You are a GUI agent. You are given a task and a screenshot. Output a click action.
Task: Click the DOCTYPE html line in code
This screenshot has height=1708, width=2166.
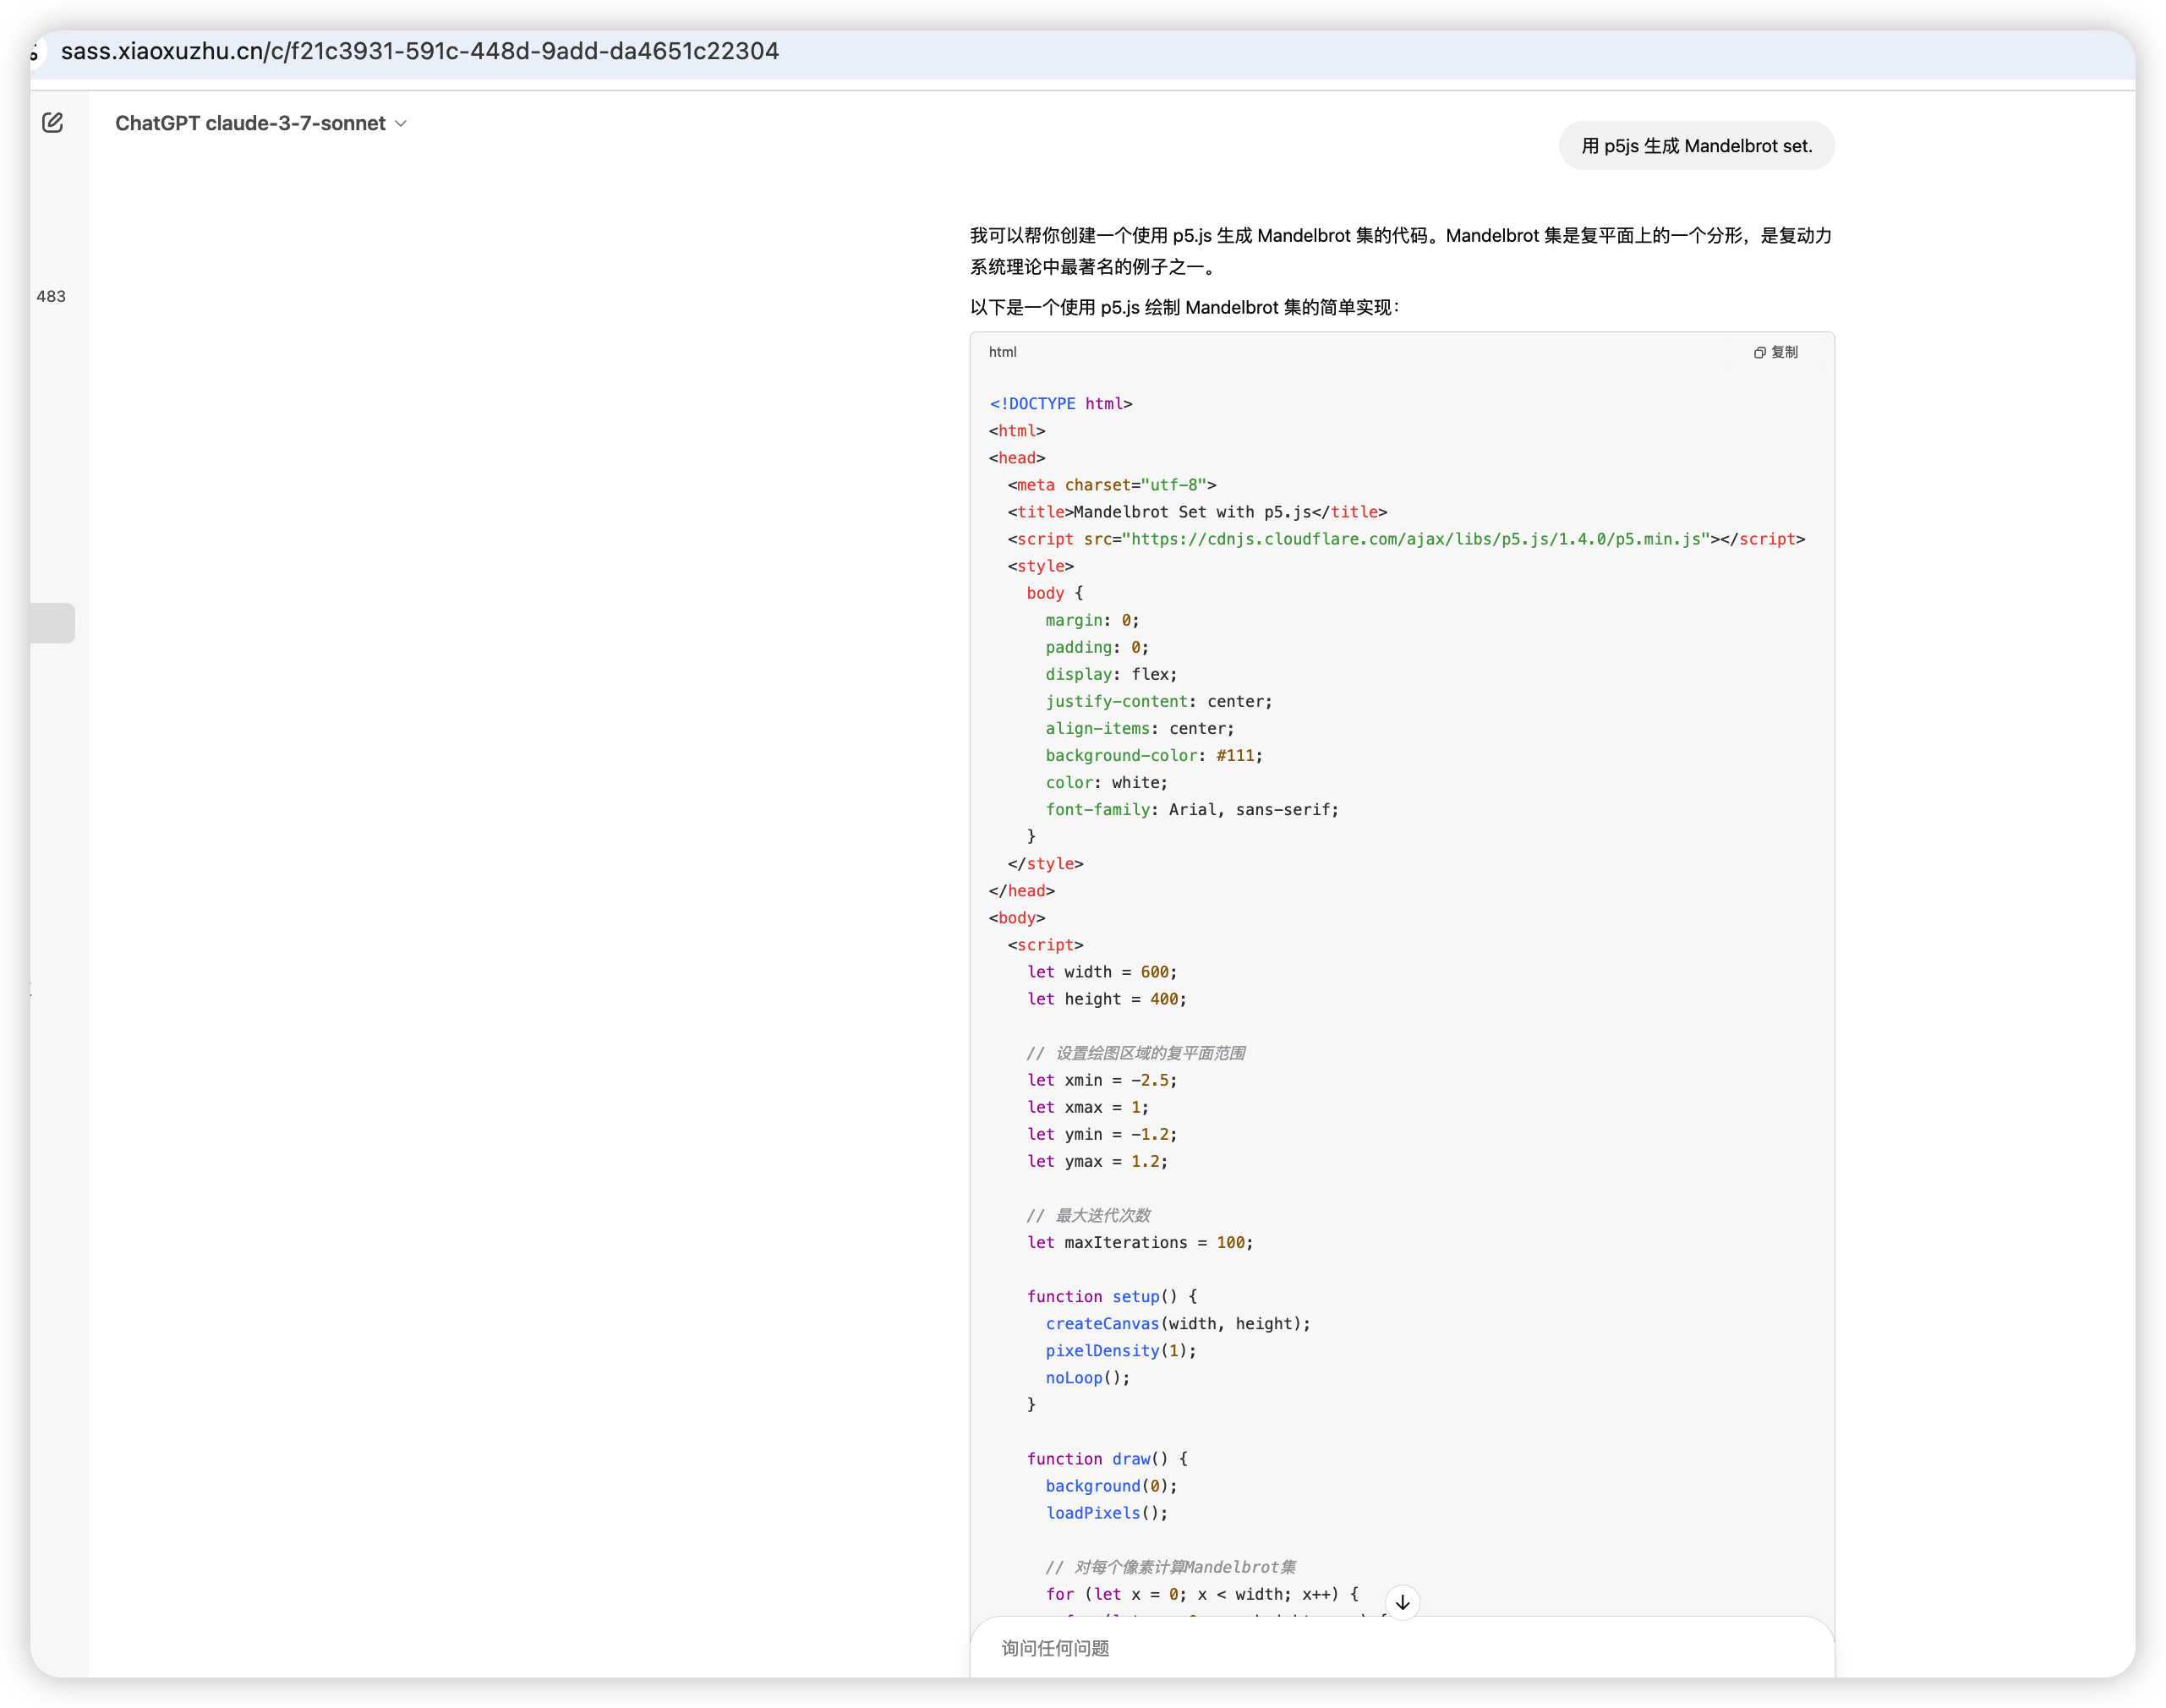coord(1060,404)
